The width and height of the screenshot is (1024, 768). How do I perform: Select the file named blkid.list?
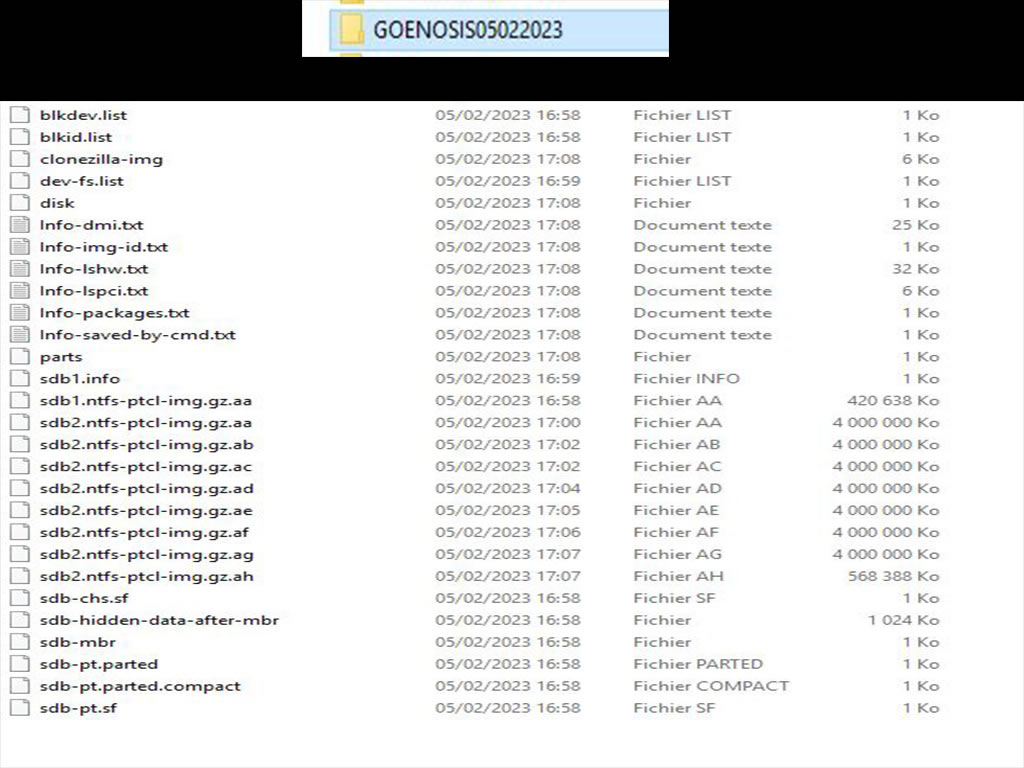76,137
